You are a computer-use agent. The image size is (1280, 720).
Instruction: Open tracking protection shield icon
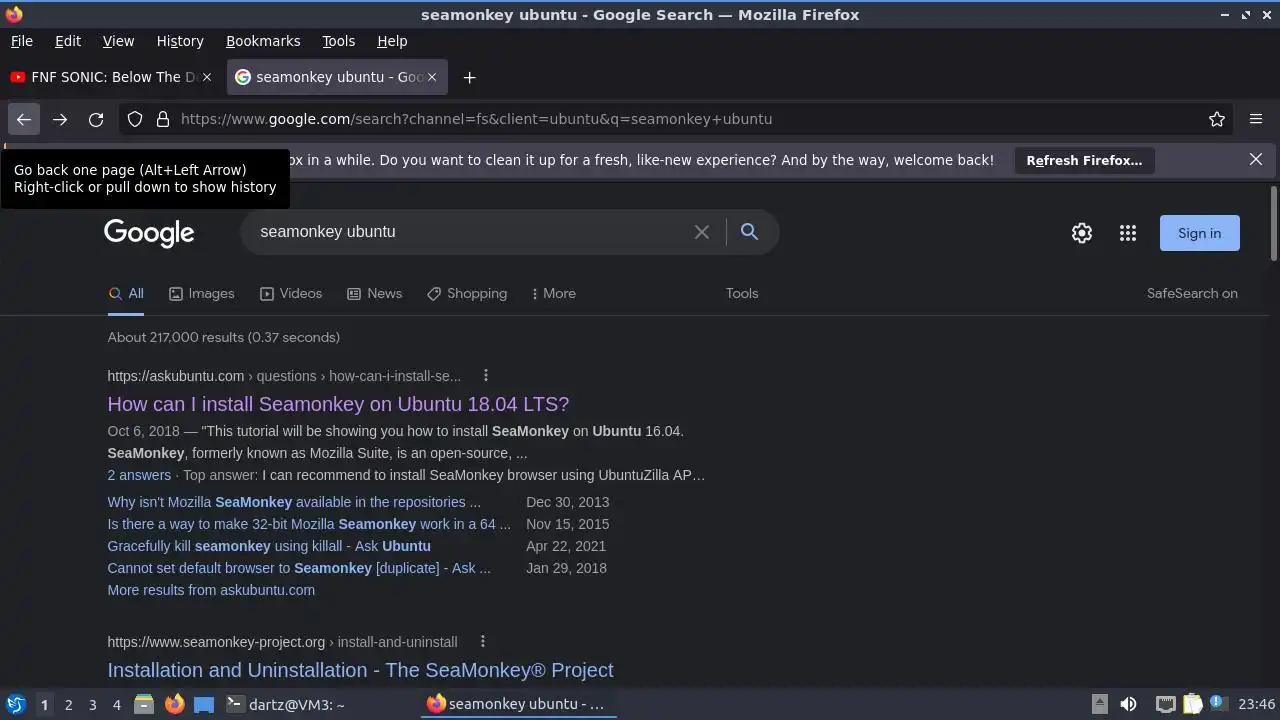(135, 119)
